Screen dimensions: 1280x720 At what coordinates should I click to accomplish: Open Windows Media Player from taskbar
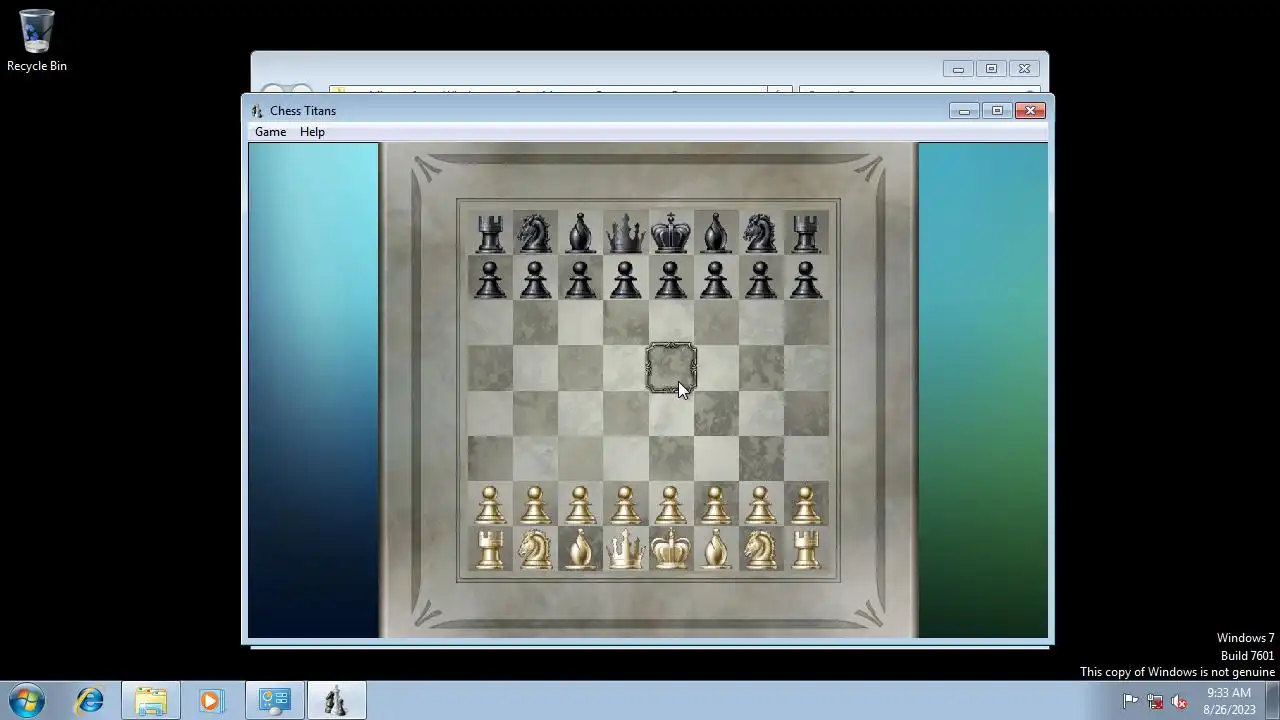[x=210, y=700]
